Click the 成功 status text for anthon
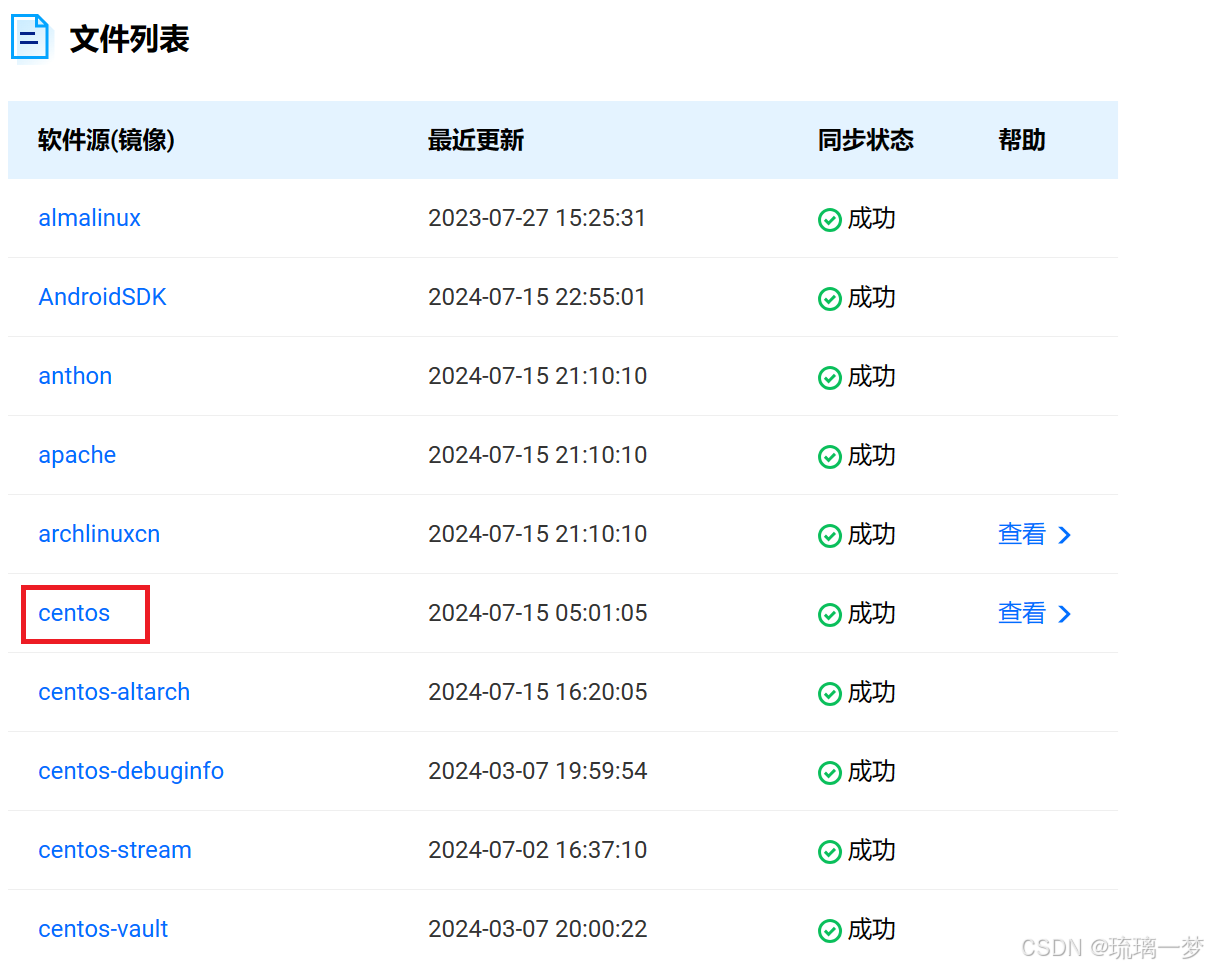Screen dimensions: 1208x967 pos(872,377)
